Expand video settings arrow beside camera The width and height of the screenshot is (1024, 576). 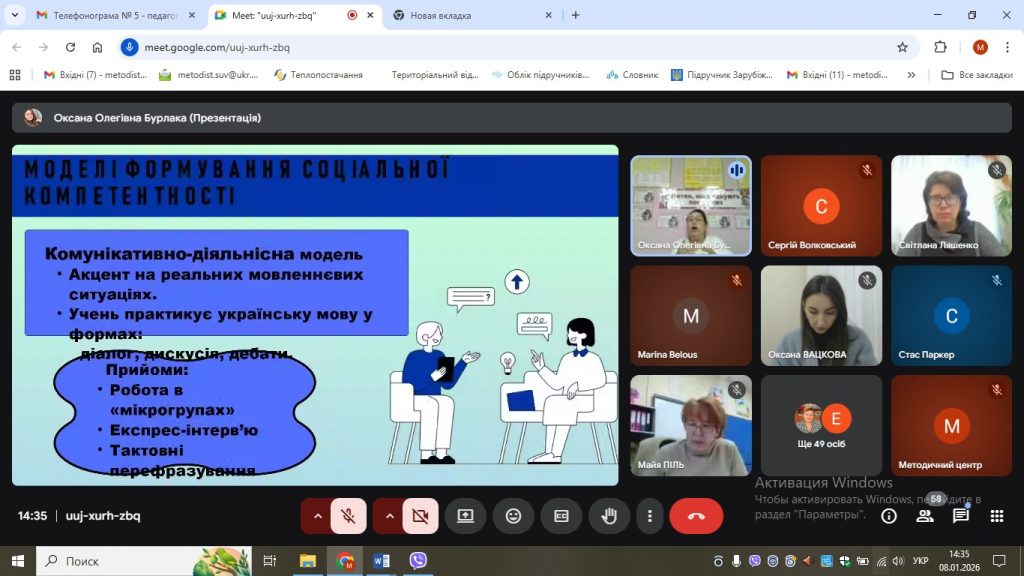coord(390,516)
